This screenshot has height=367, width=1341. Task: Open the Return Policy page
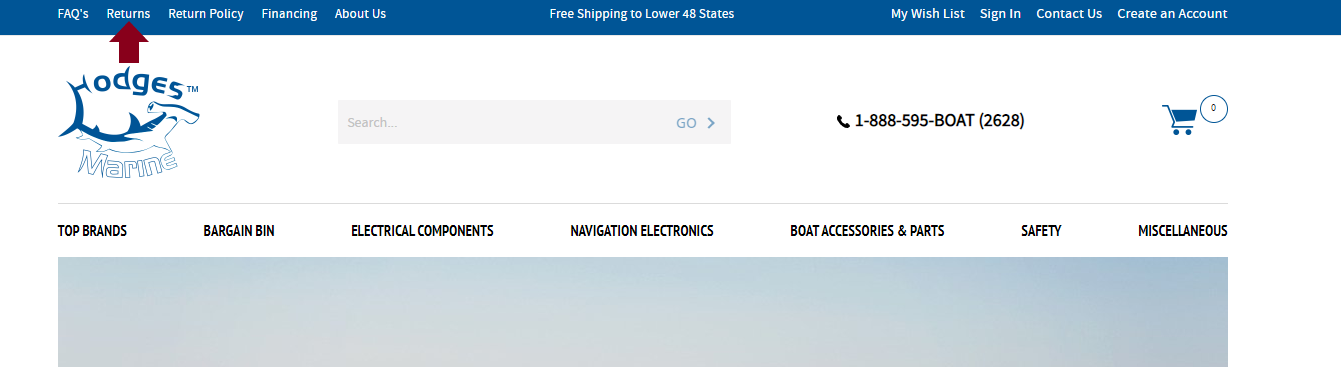point(206,14)
